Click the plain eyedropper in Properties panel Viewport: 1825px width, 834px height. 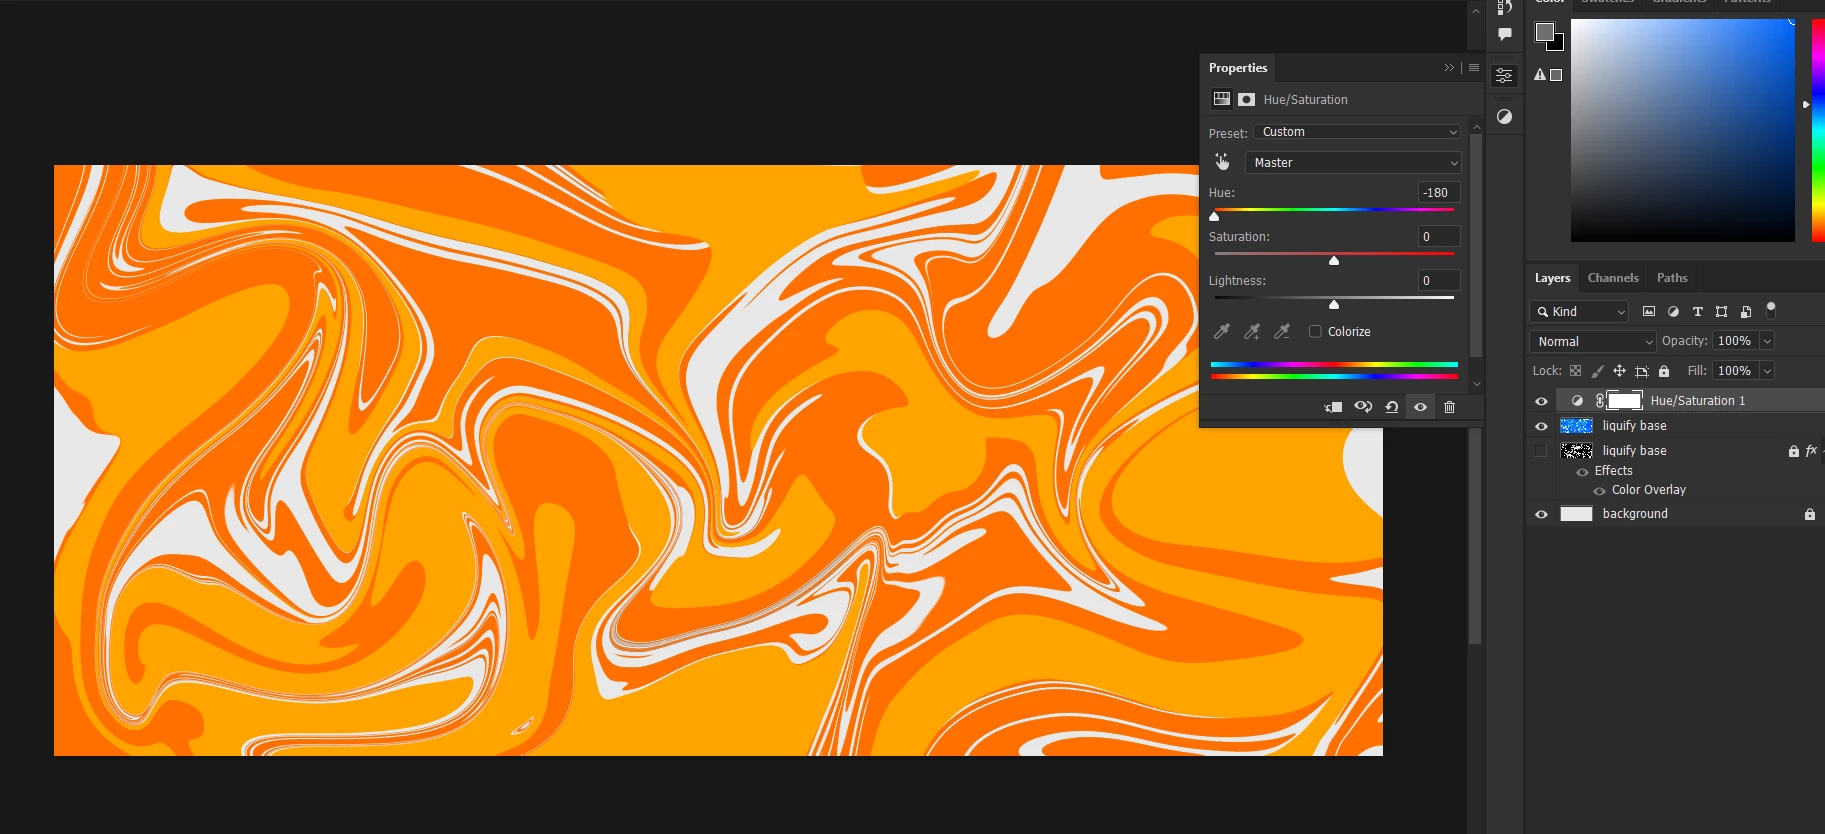1222,331
